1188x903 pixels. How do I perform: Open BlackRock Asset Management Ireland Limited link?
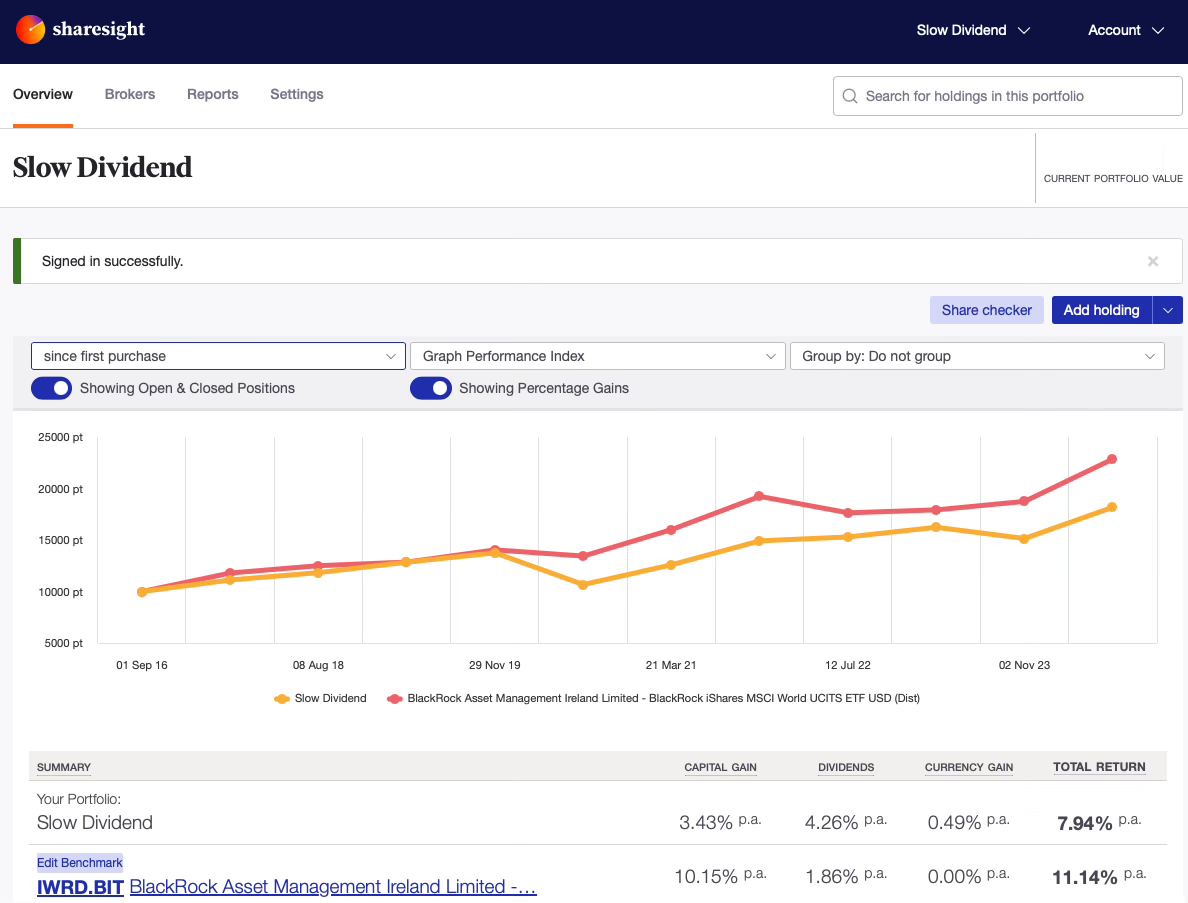click(333, 887)
